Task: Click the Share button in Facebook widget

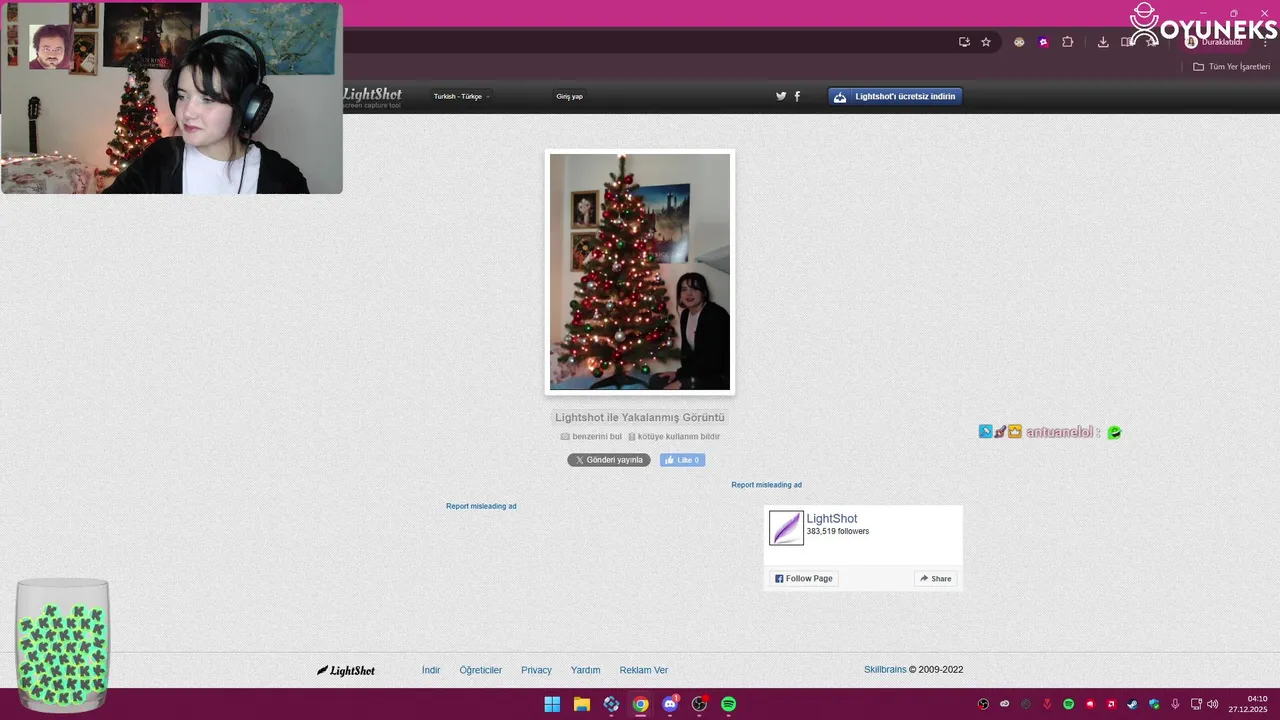Action: pyautogui.click(x=936, y=579)
